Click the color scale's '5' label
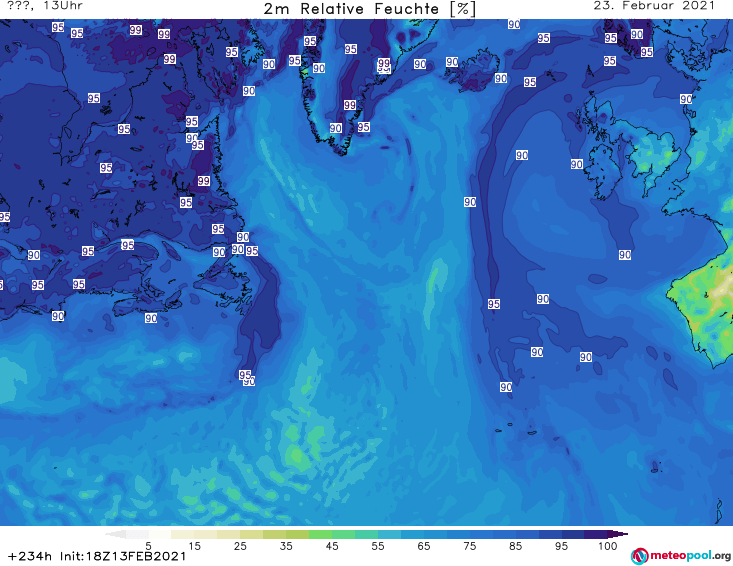Screen dimensions: 733x566 point(148,546)
